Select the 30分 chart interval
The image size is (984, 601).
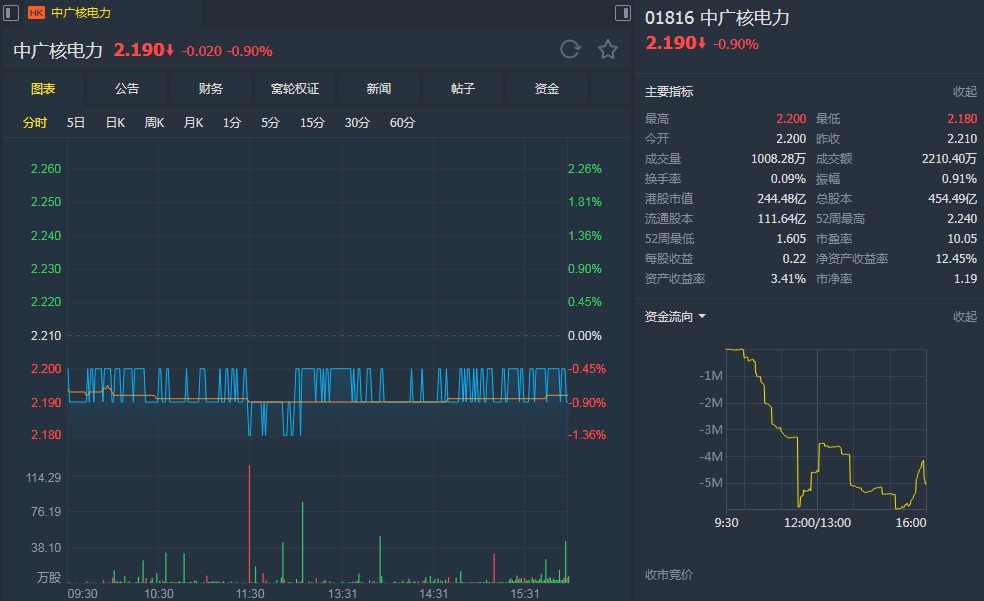357,122
